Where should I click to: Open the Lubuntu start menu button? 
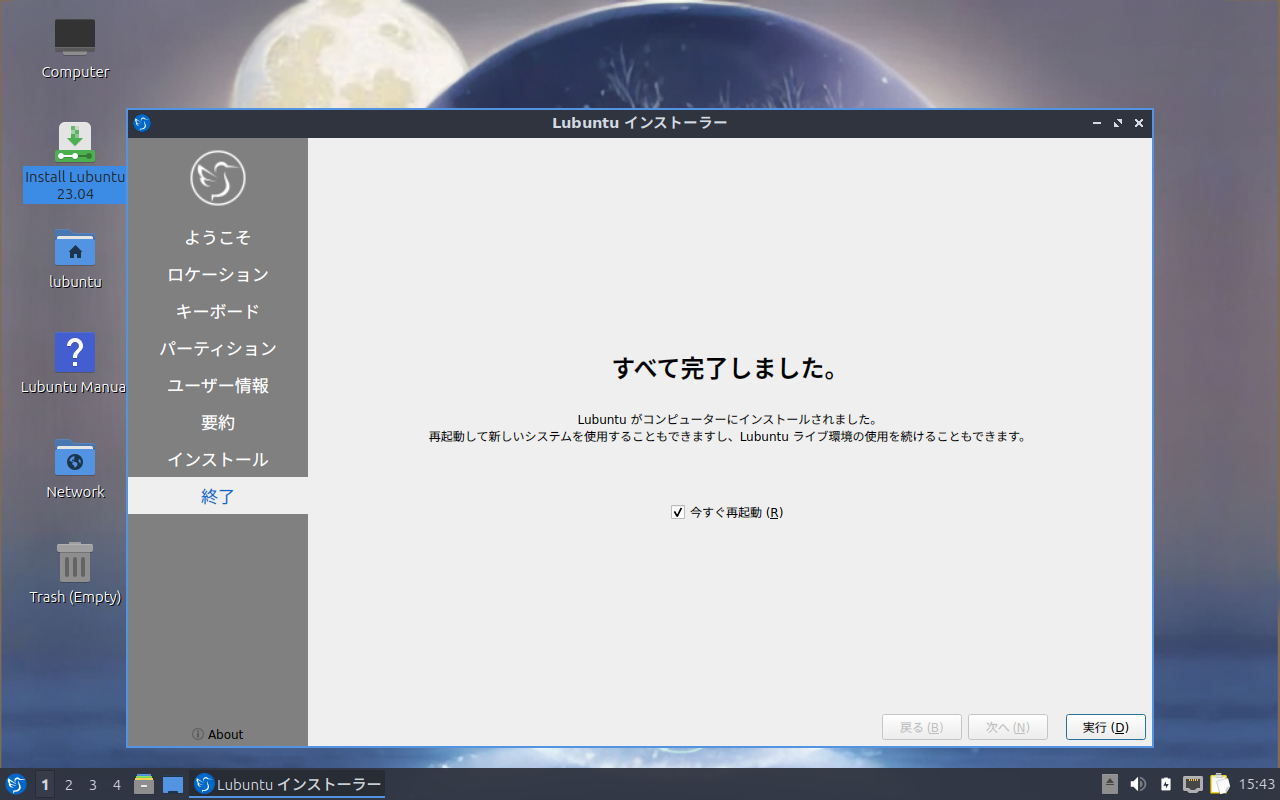coord(16,784)
